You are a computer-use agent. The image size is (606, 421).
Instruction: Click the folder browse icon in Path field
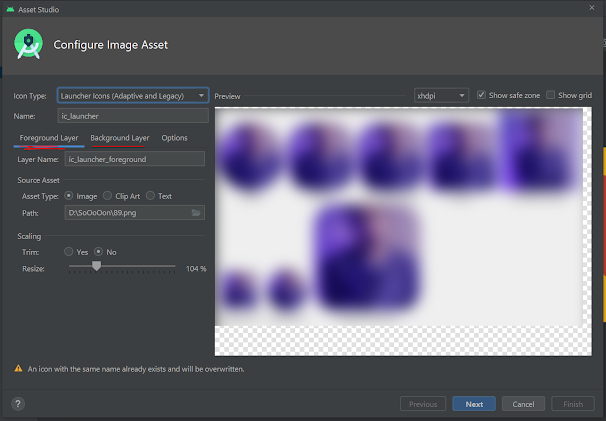196,213
